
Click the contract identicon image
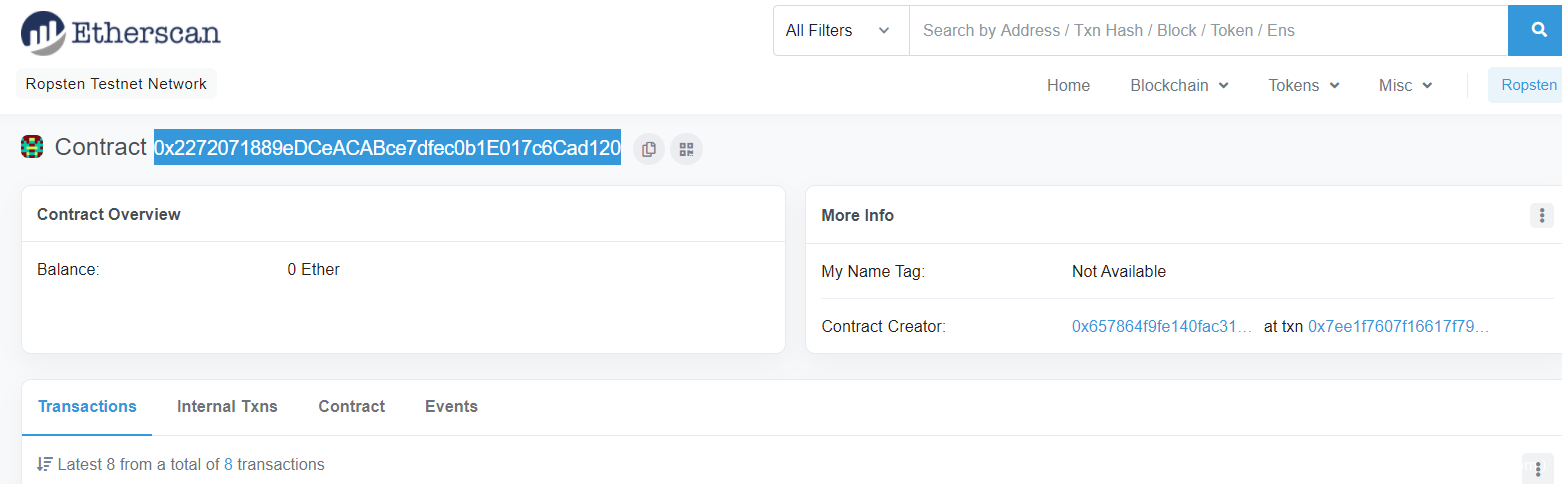point(32,147)
